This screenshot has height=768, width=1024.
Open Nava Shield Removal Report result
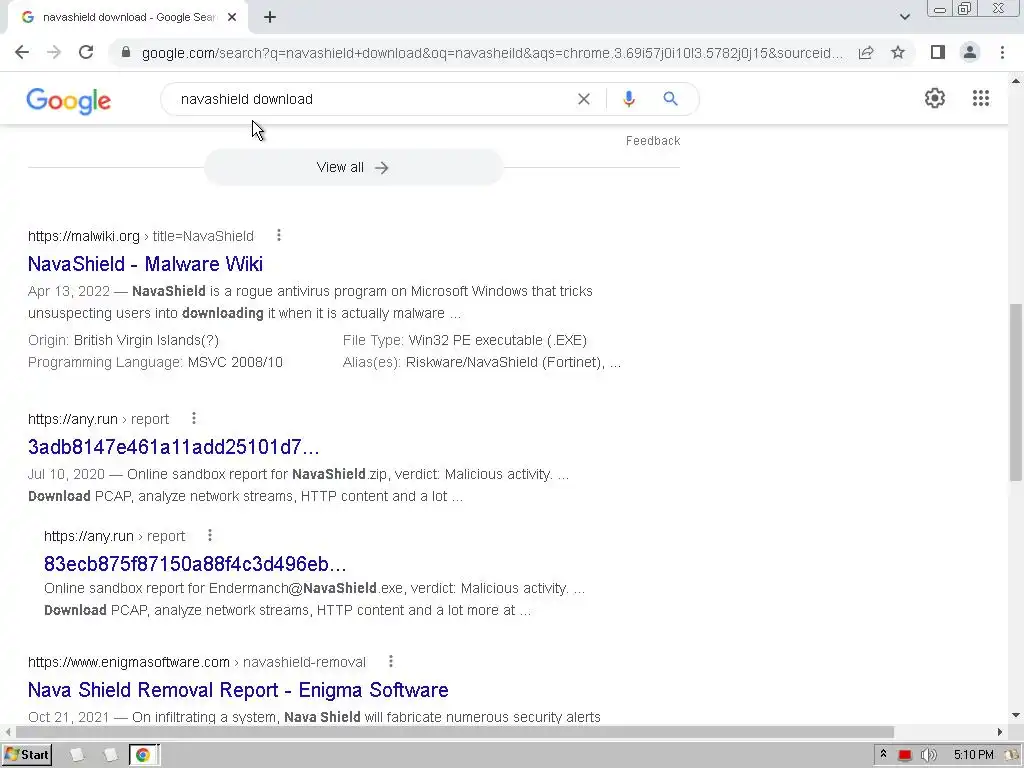click(x=238, y=690)
